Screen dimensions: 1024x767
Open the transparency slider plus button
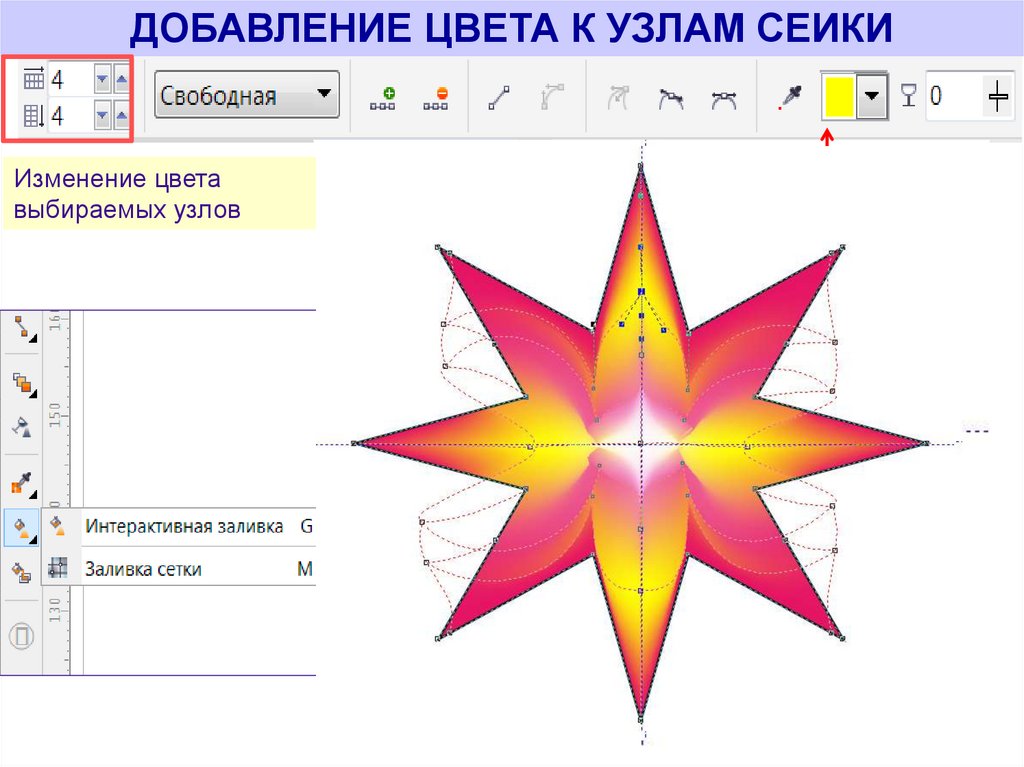click(x=999, y=97)
